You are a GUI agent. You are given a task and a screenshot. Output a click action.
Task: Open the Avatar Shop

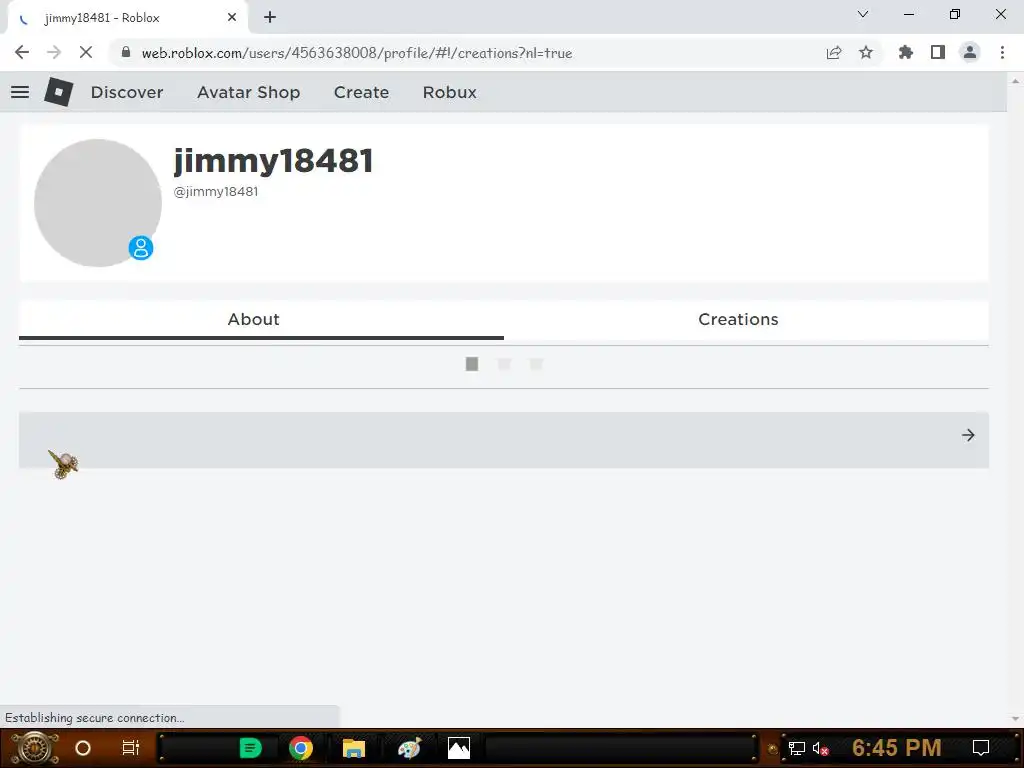pyautogui.click(x=249, y=92)
